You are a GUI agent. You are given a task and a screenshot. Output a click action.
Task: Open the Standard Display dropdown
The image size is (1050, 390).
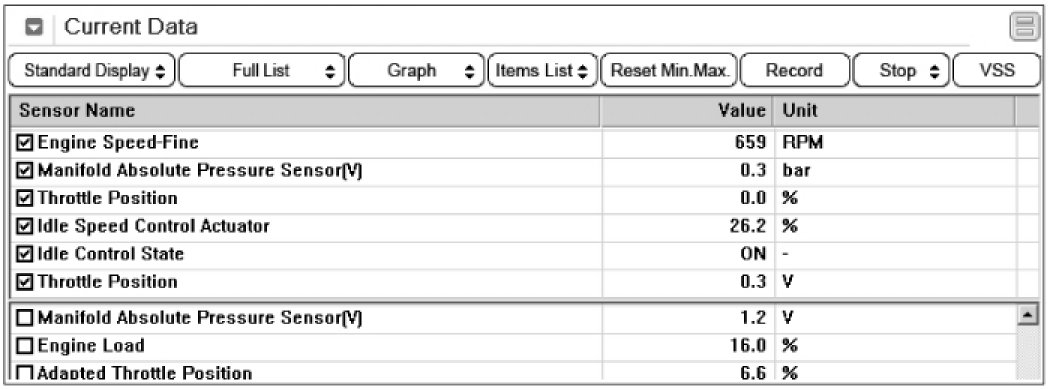pyautogui.click(x=92, y=70)
